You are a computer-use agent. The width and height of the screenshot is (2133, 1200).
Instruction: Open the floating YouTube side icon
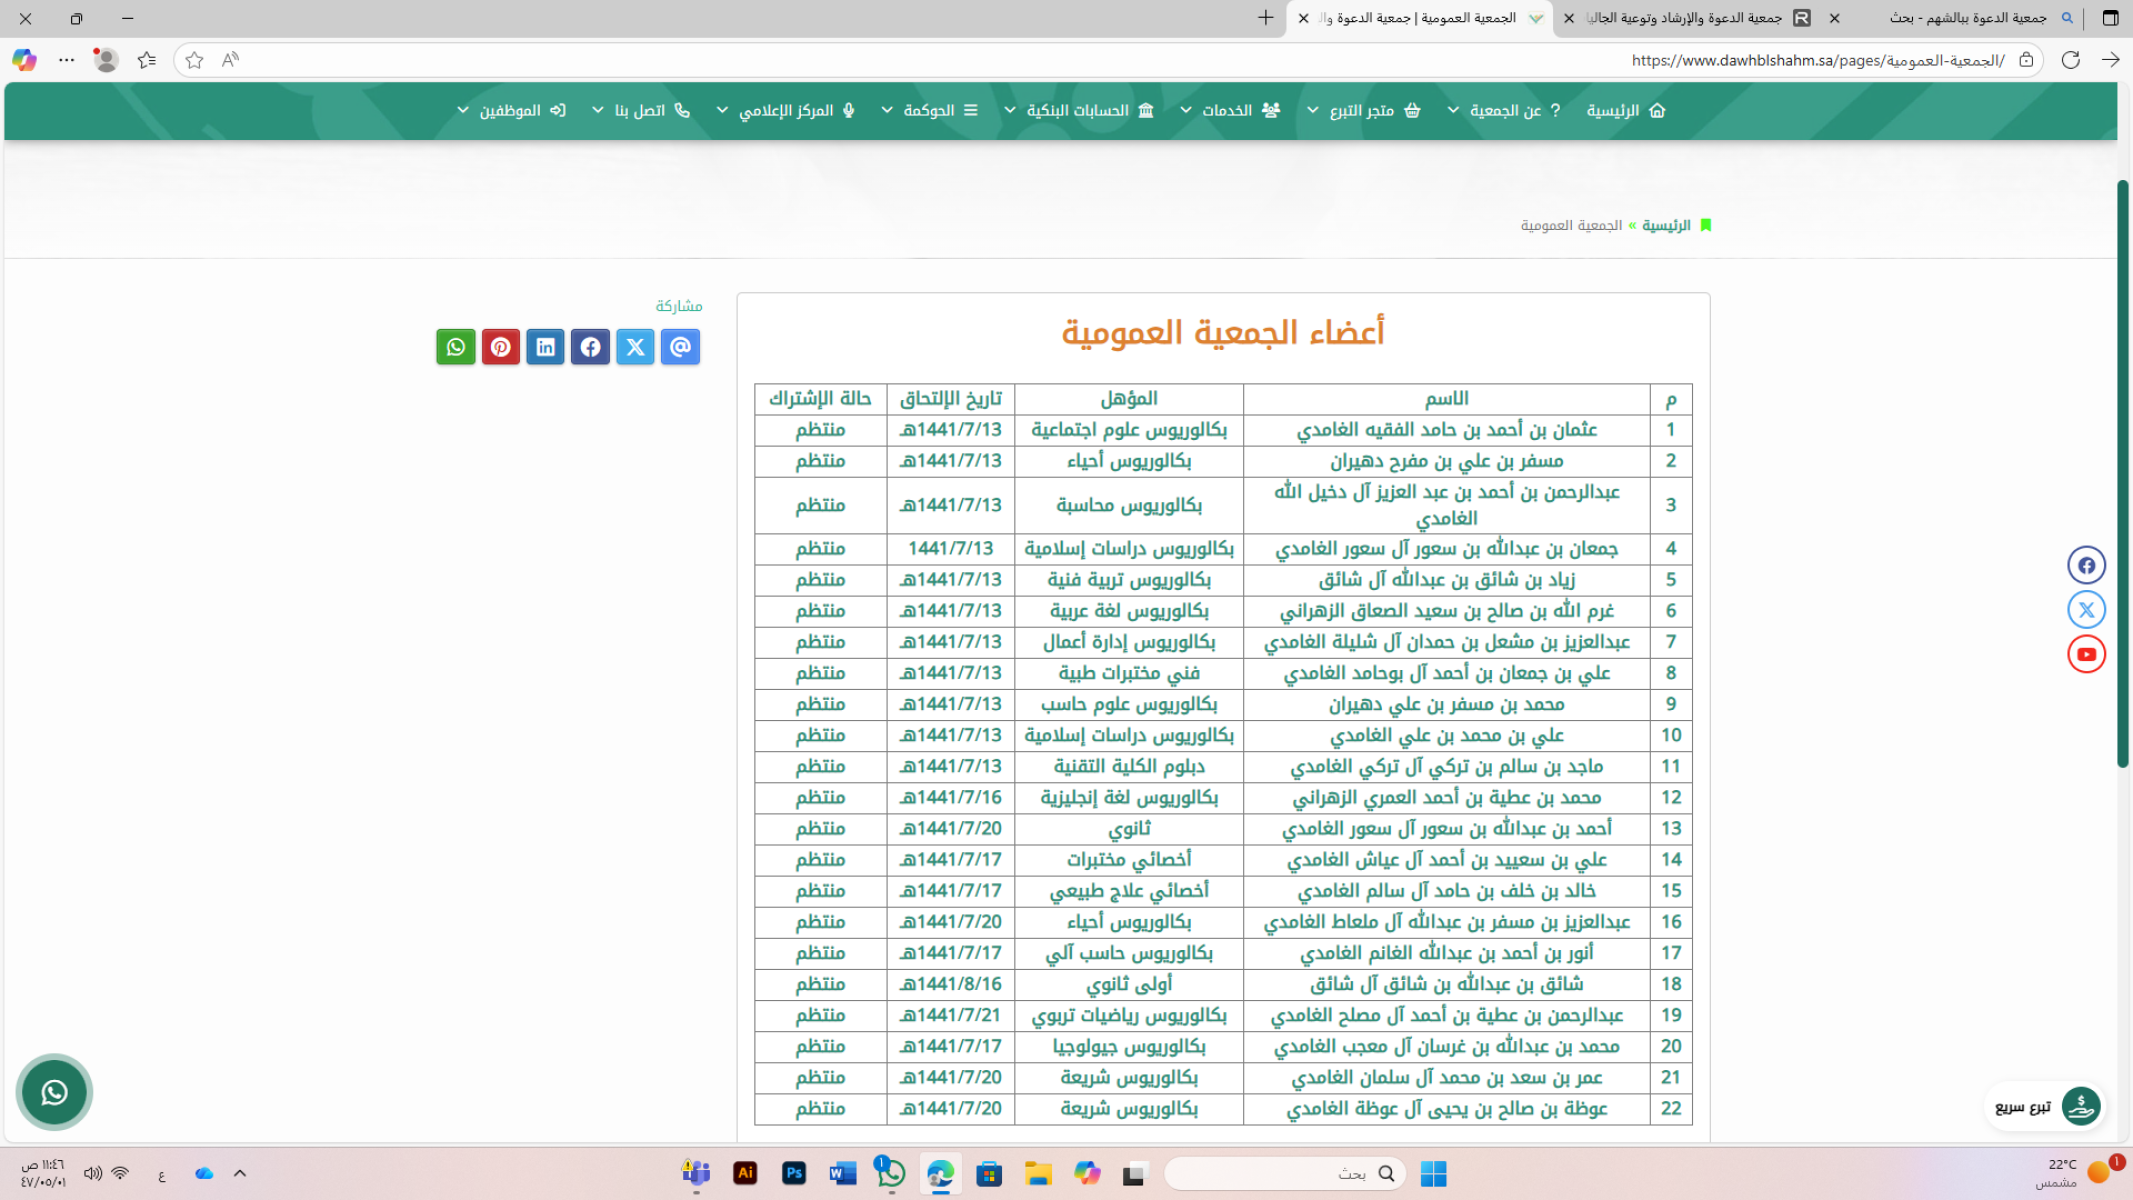click(x=2086, y=654)
